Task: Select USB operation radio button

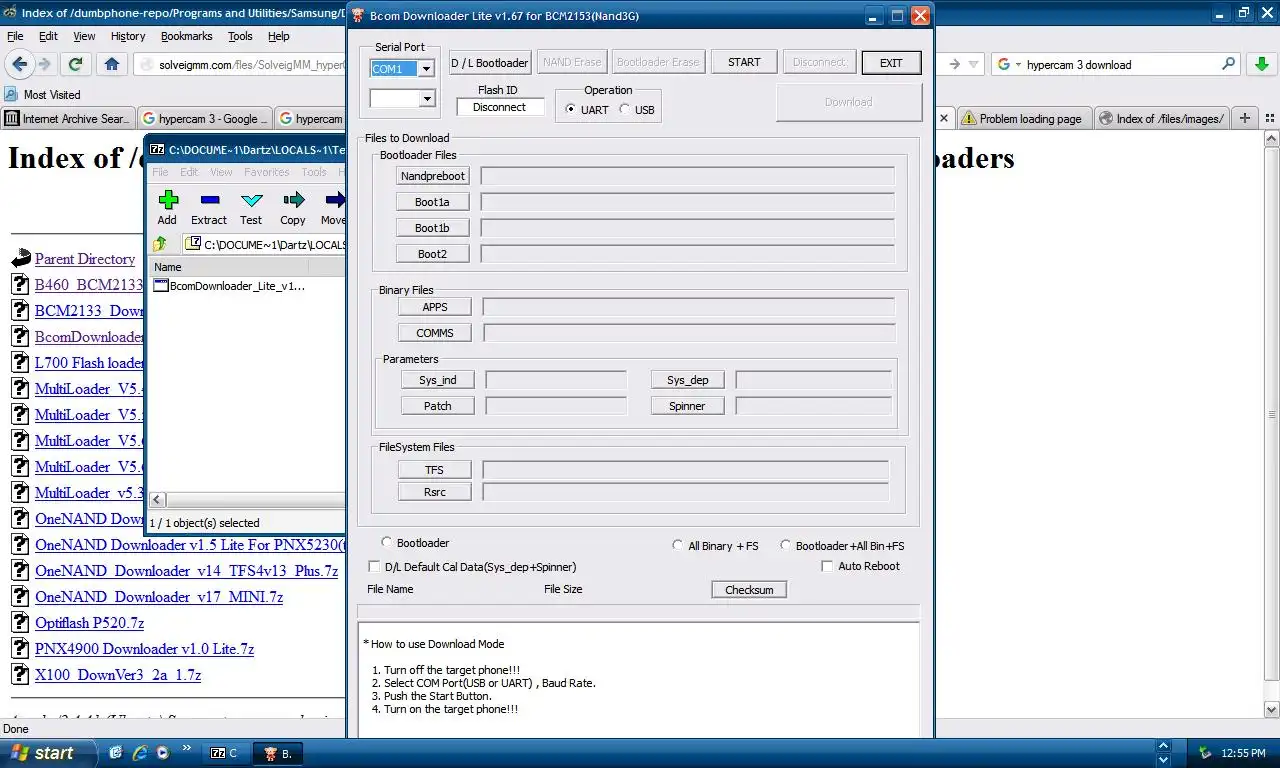Action: coord(625,110)
